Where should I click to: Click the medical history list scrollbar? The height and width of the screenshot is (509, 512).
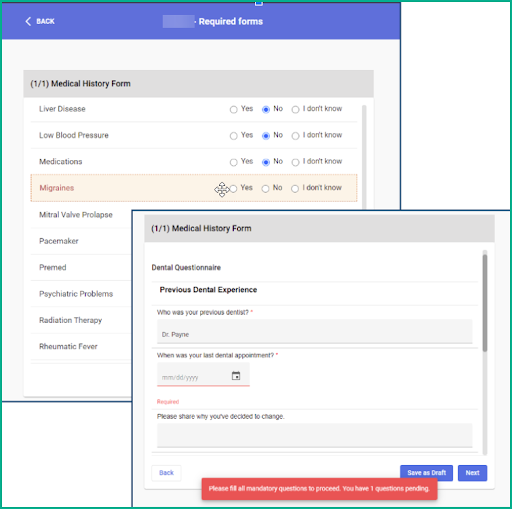click(364, 157)
